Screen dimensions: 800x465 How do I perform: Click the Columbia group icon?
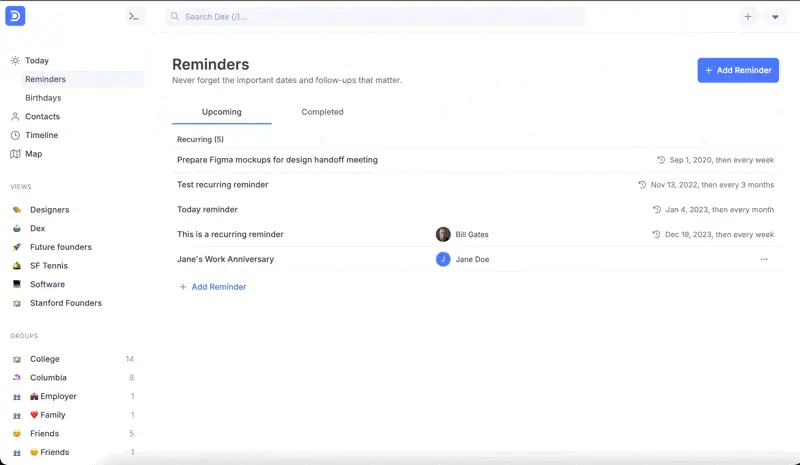coord(17,378)
